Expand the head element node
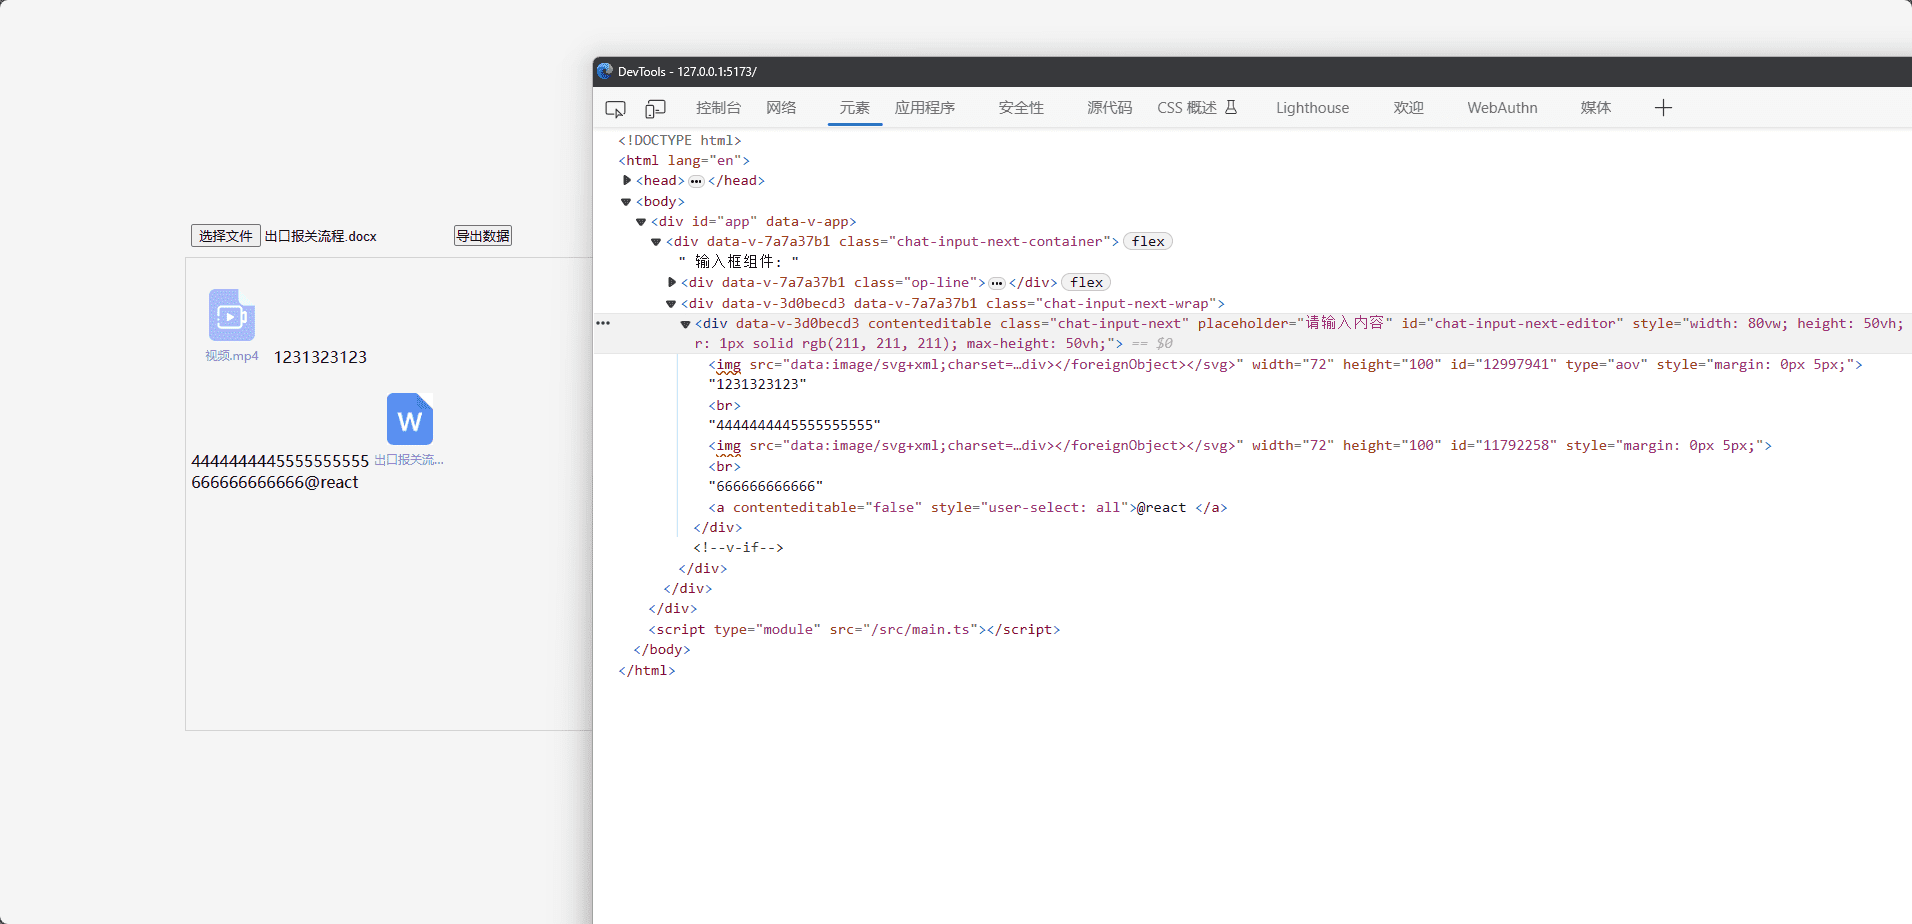This screenshot has width=1912, height=924. 626,180
